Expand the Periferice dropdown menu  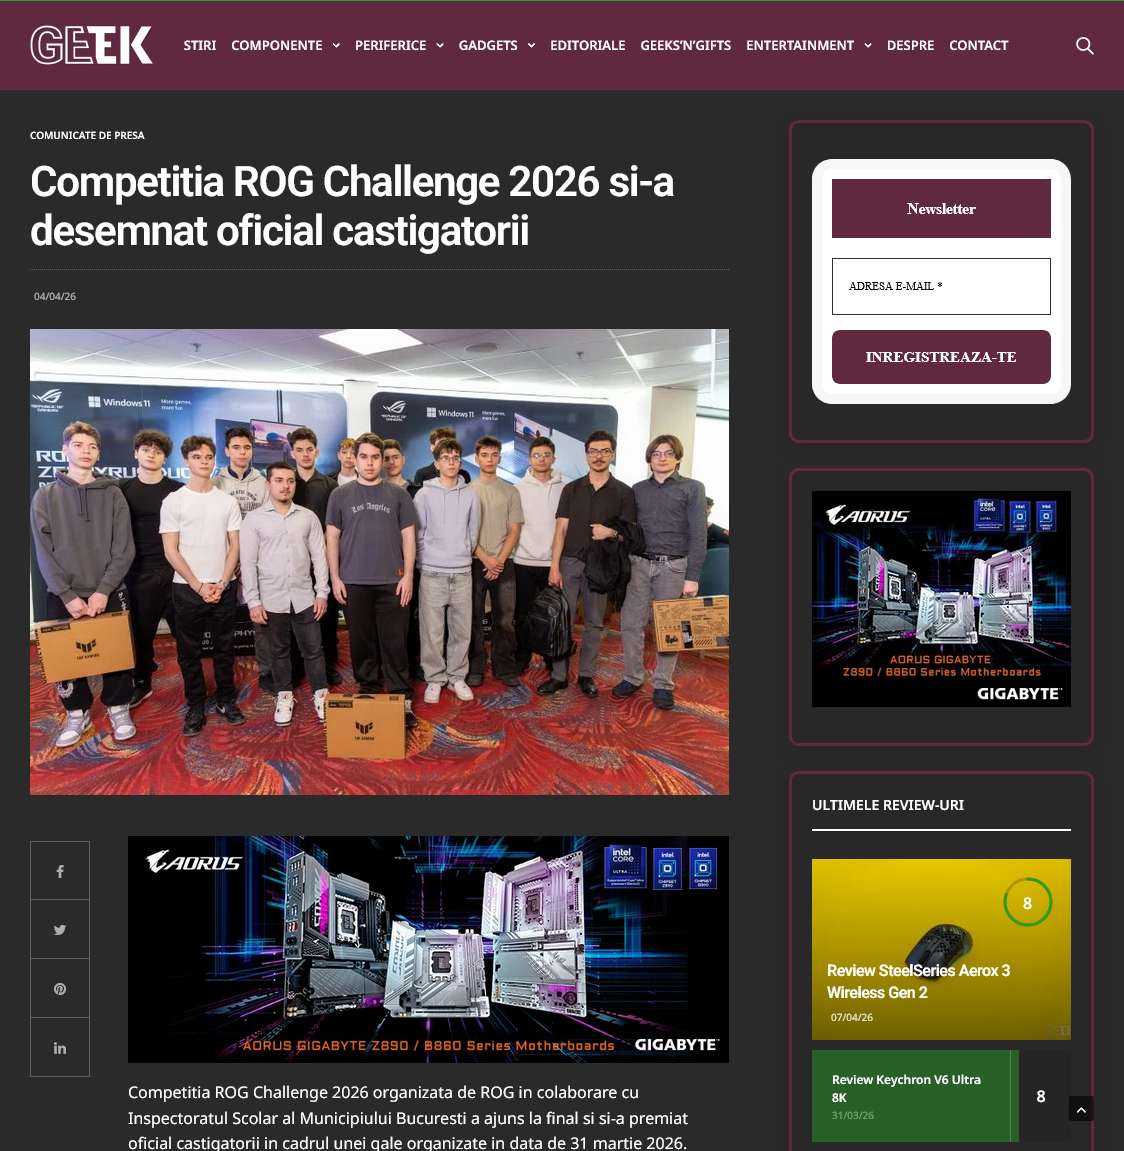pos(399,46)
